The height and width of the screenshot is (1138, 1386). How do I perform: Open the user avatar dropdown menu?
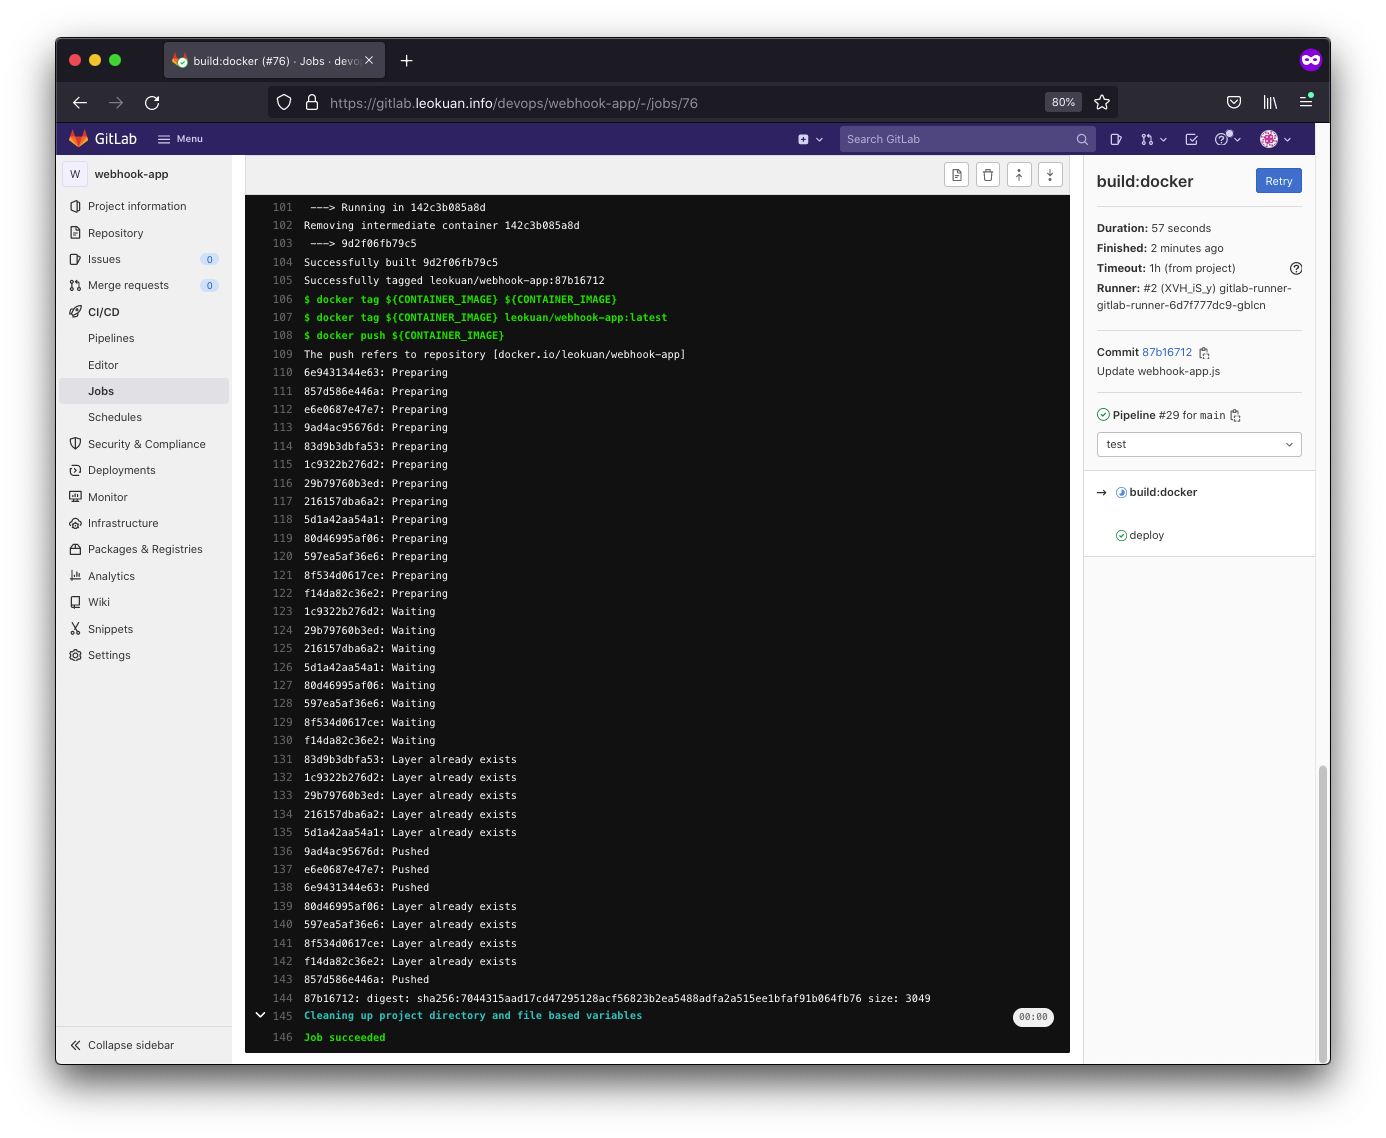pos(1275,140)
